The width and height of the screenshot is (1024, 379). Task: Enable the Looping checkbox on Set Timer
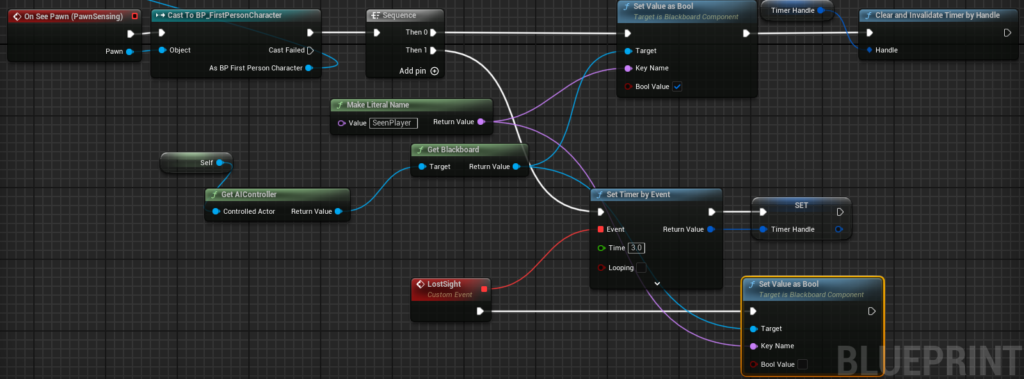click(x=641, y=267)
